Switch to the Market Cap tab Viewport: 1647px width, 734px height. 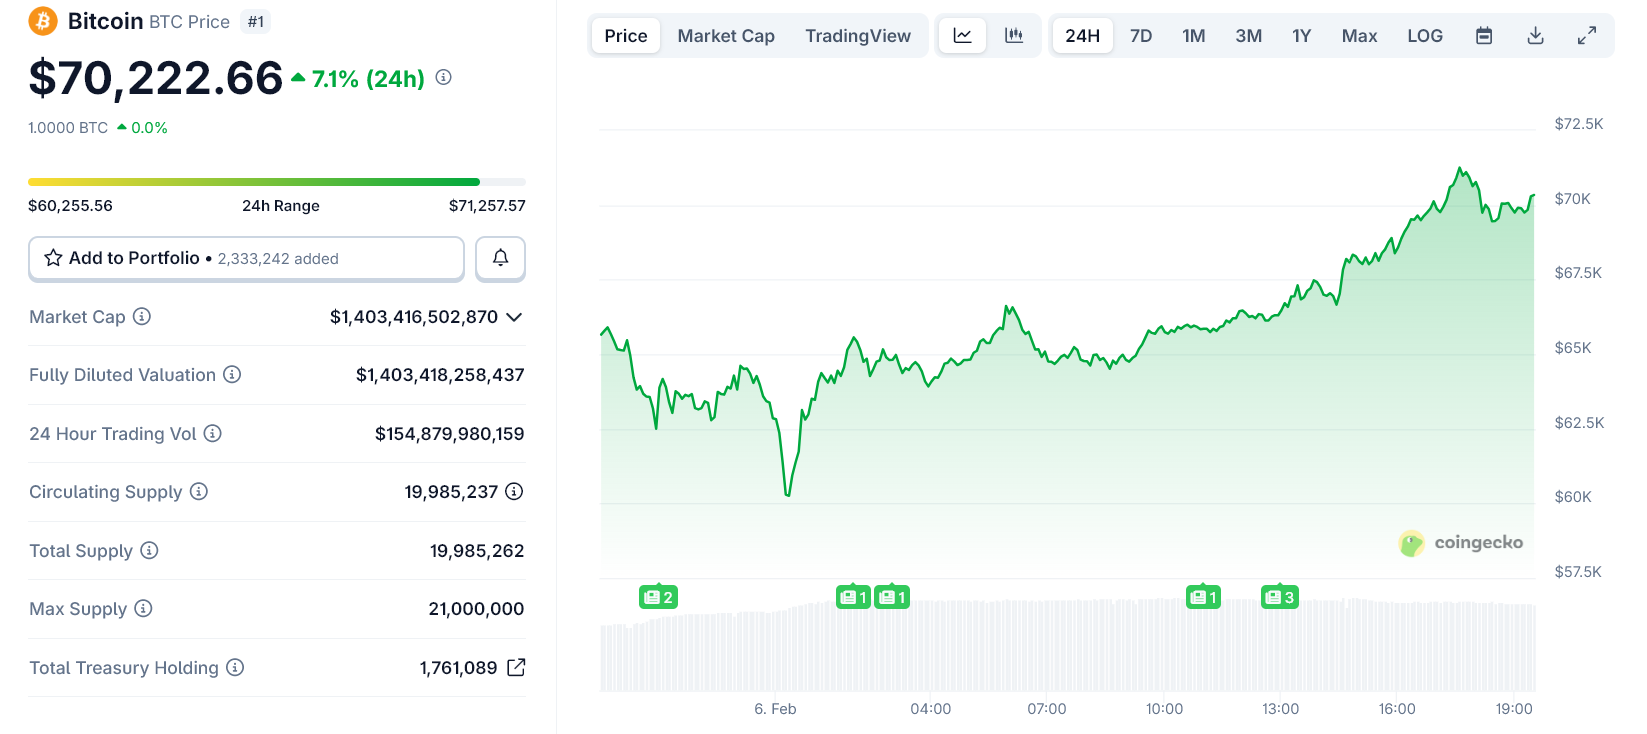pos(726,36)
